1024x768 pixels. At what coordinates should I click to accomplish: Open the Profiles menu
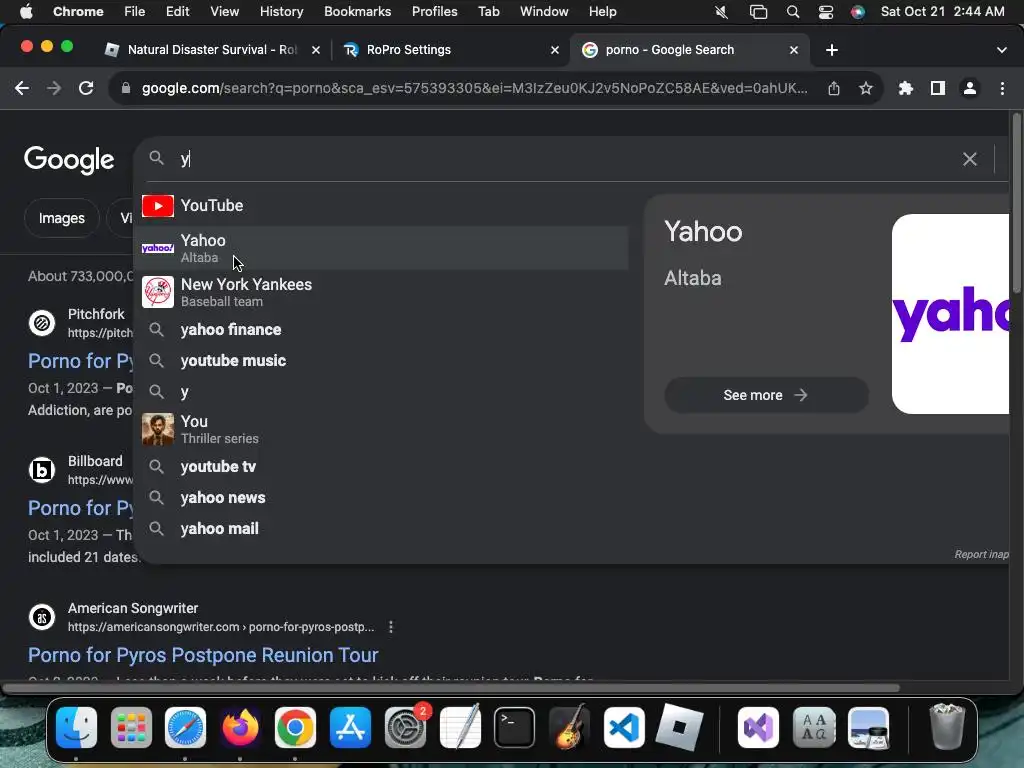434,12
